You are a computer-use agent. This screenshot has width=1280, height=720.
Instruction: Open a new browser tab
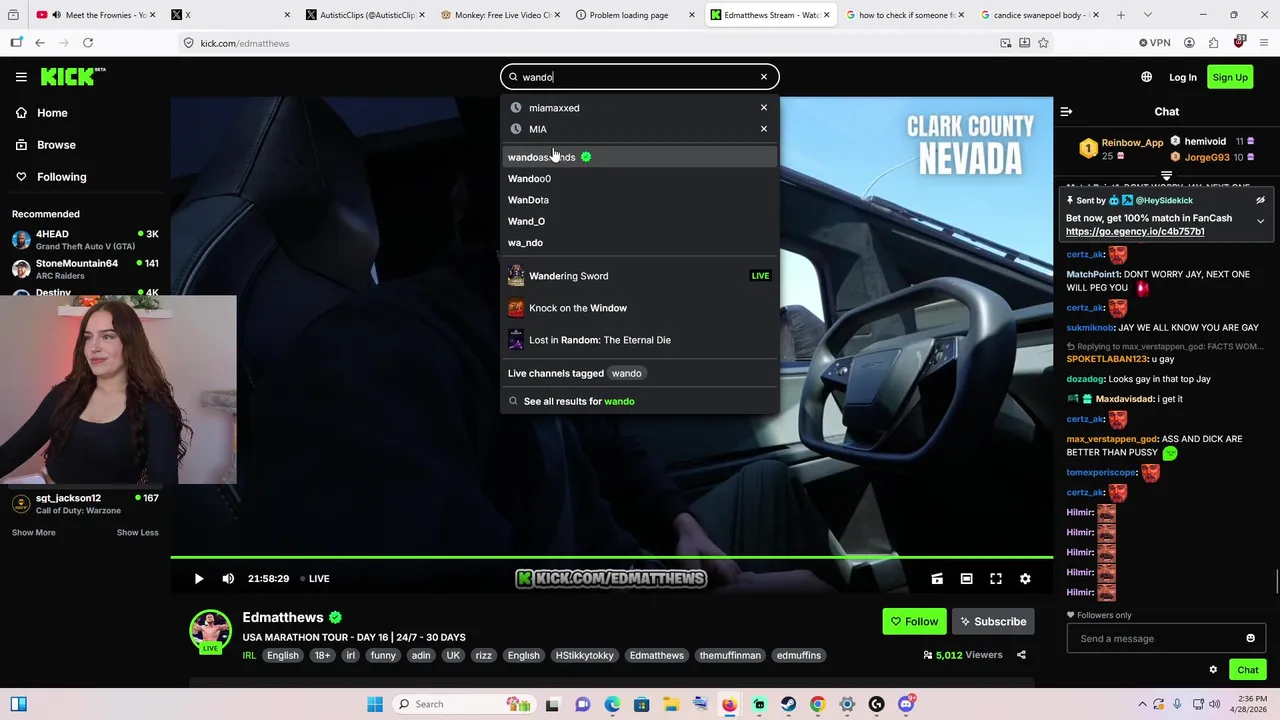1121,15
